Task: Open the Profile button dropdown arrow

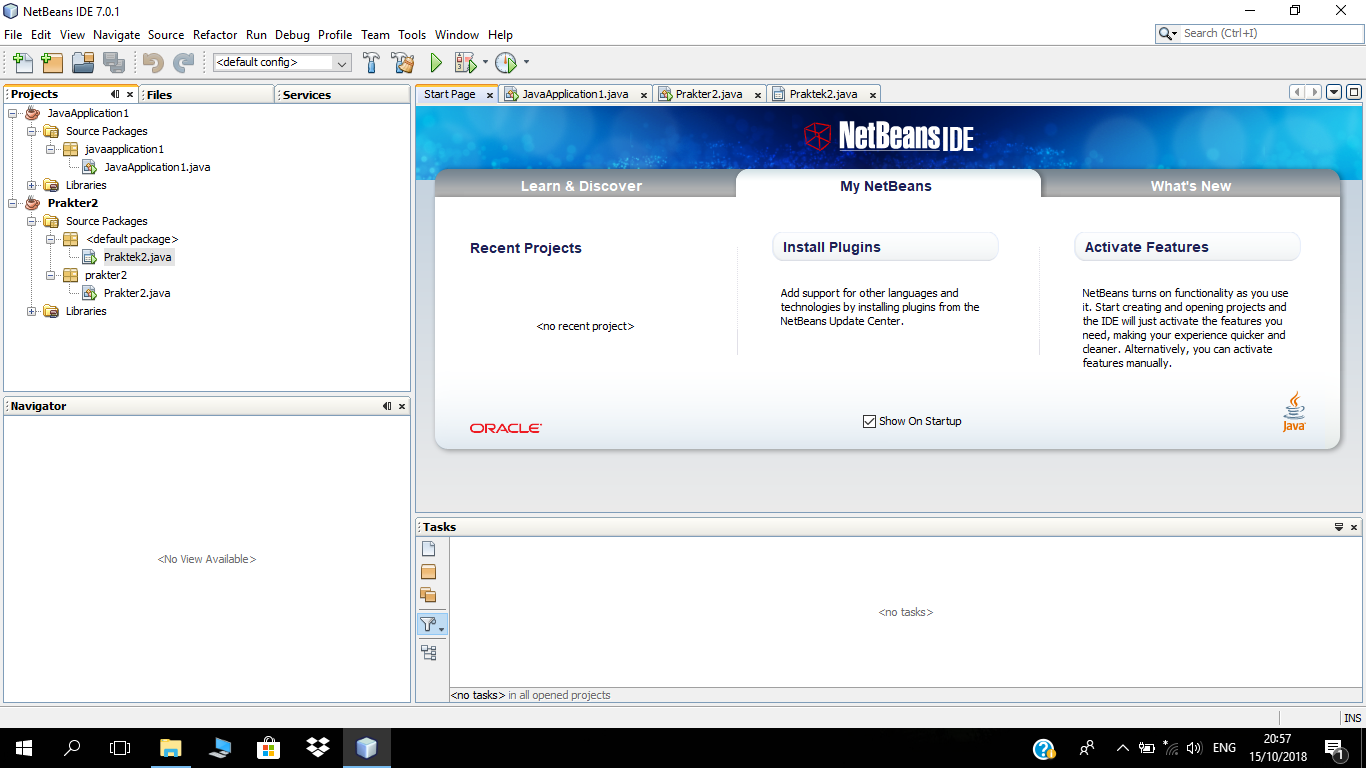Action: tap(526, 63)
